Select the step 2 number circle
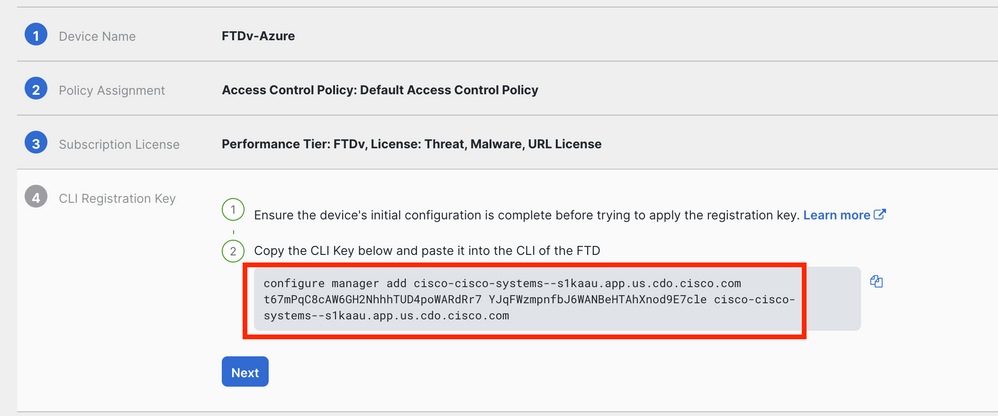This screenshot has height=416, width=998. (36, 89)
